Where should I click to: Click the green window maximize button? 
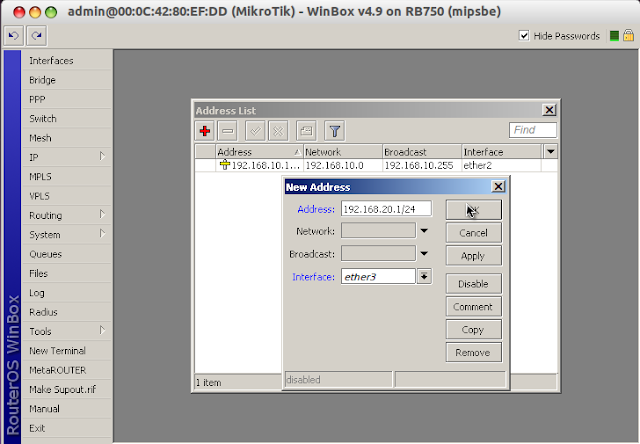pos(51,12)
